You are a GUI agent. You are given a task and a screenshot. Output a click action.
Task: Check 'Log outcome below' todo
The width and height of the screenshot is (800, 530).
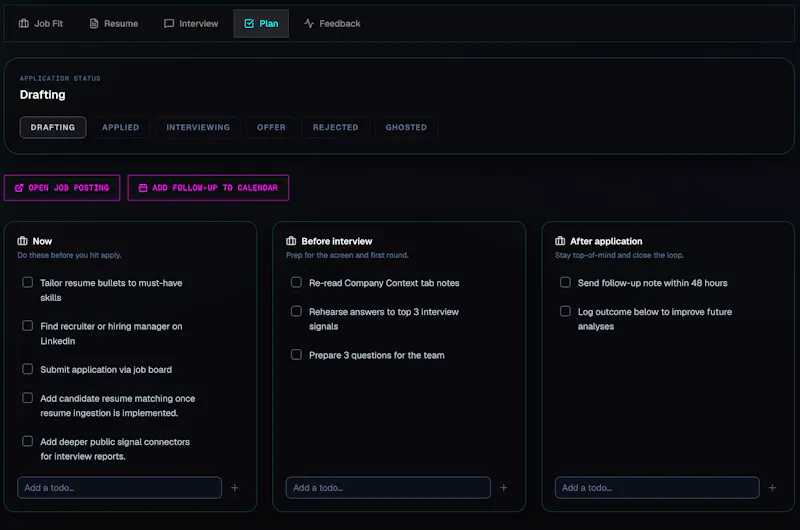pos(565,311)
